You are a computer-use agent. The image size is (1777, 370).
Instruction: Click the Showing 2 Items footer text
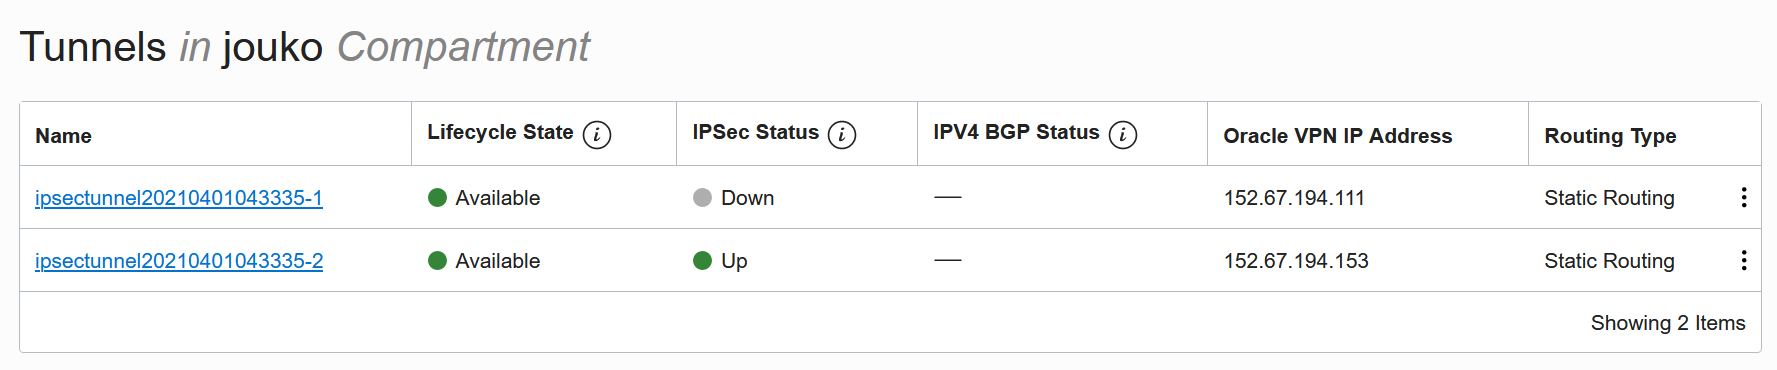point(1668,323)
